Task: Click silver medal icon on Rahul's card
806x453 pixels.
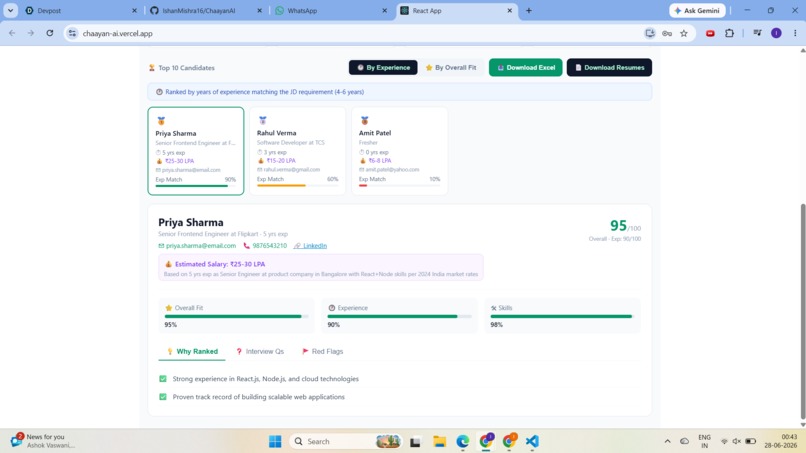Action: (263, 120)
